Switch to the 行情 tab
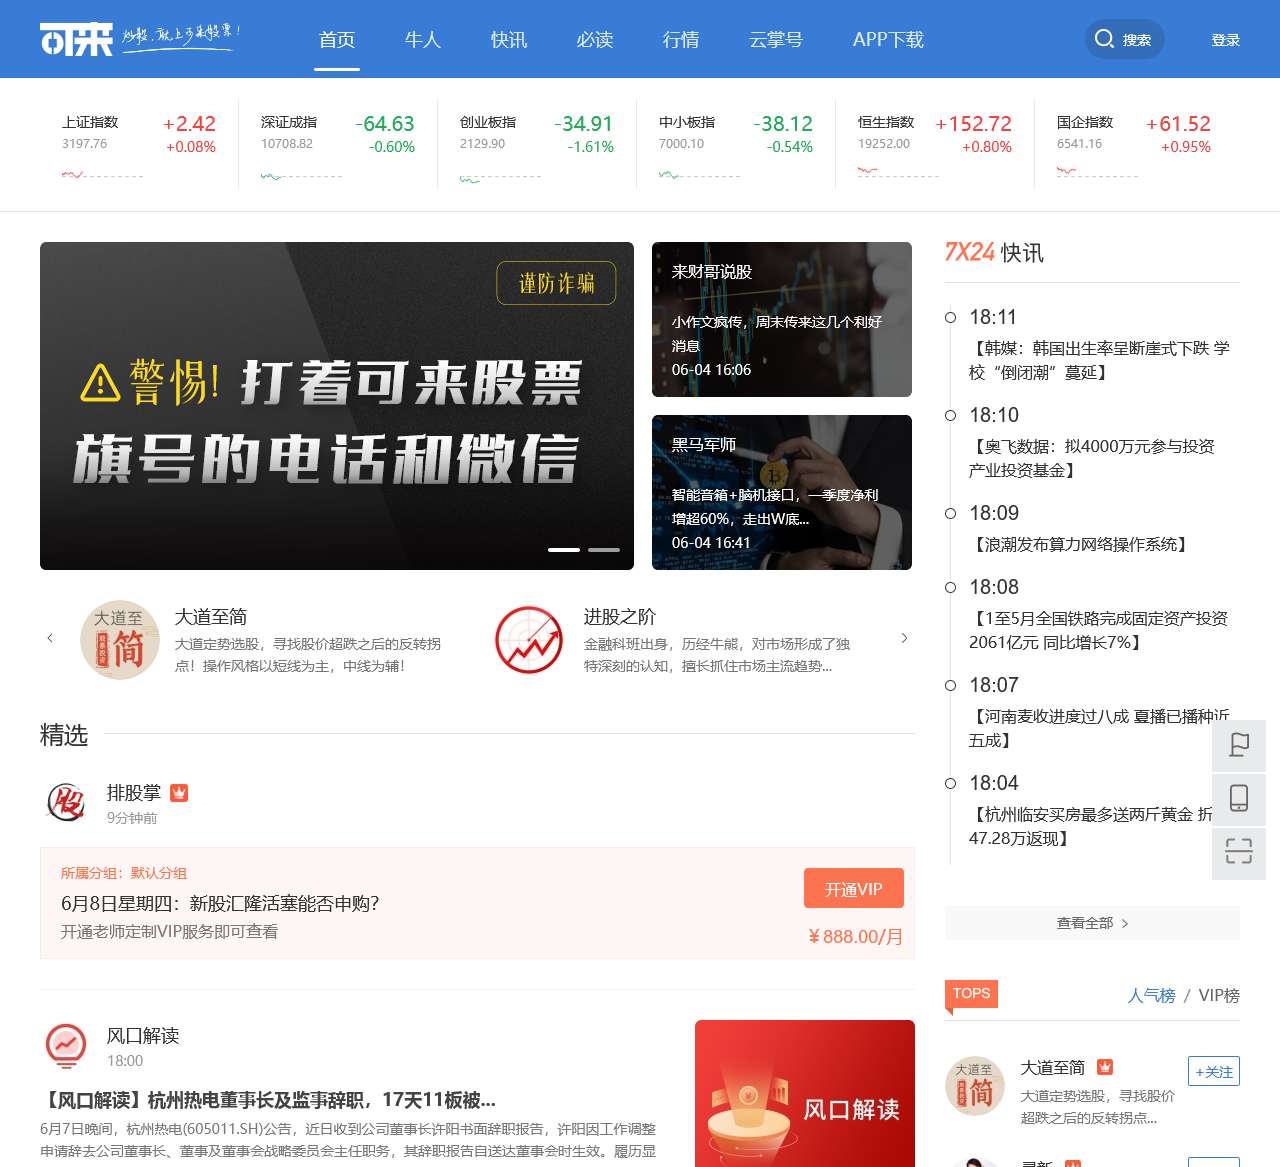 (x=681, y=40)
